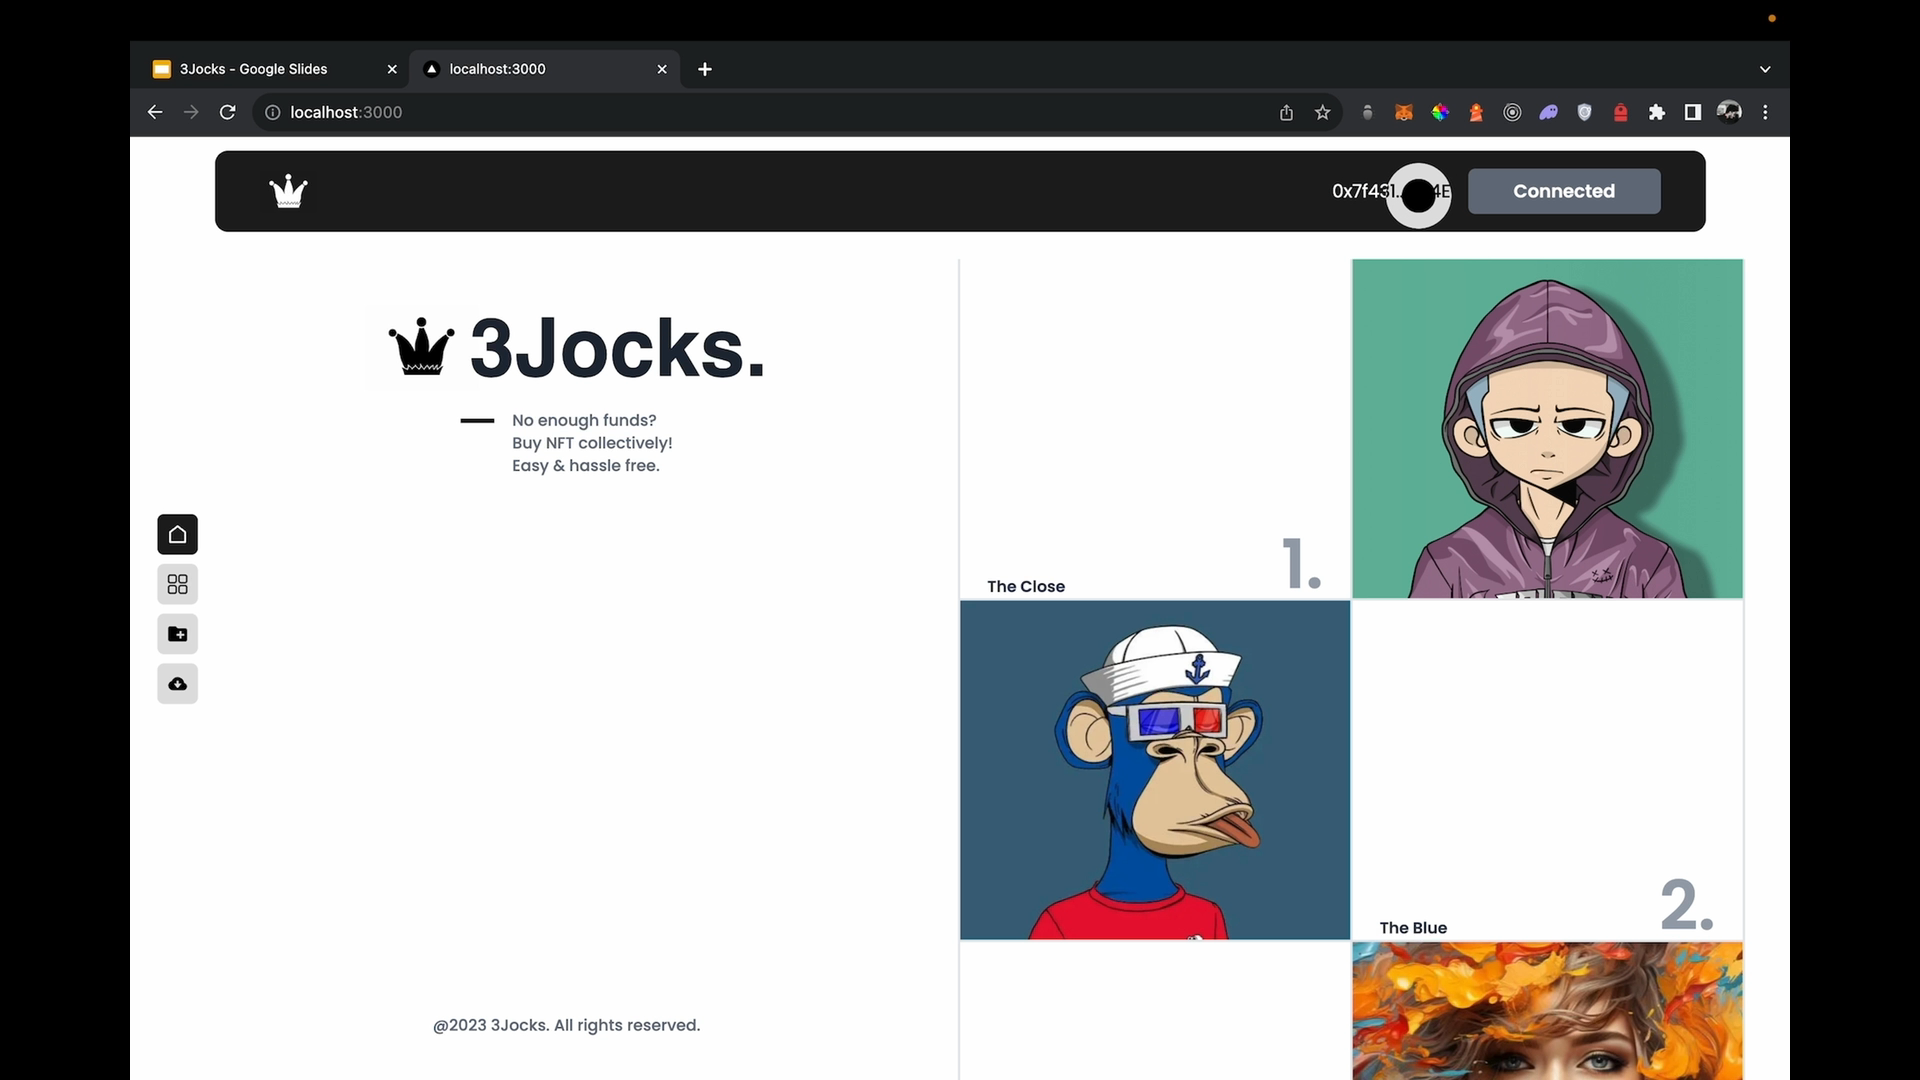
Task: Bookmark this page with the star icon
Action: tap(1323, 112)
